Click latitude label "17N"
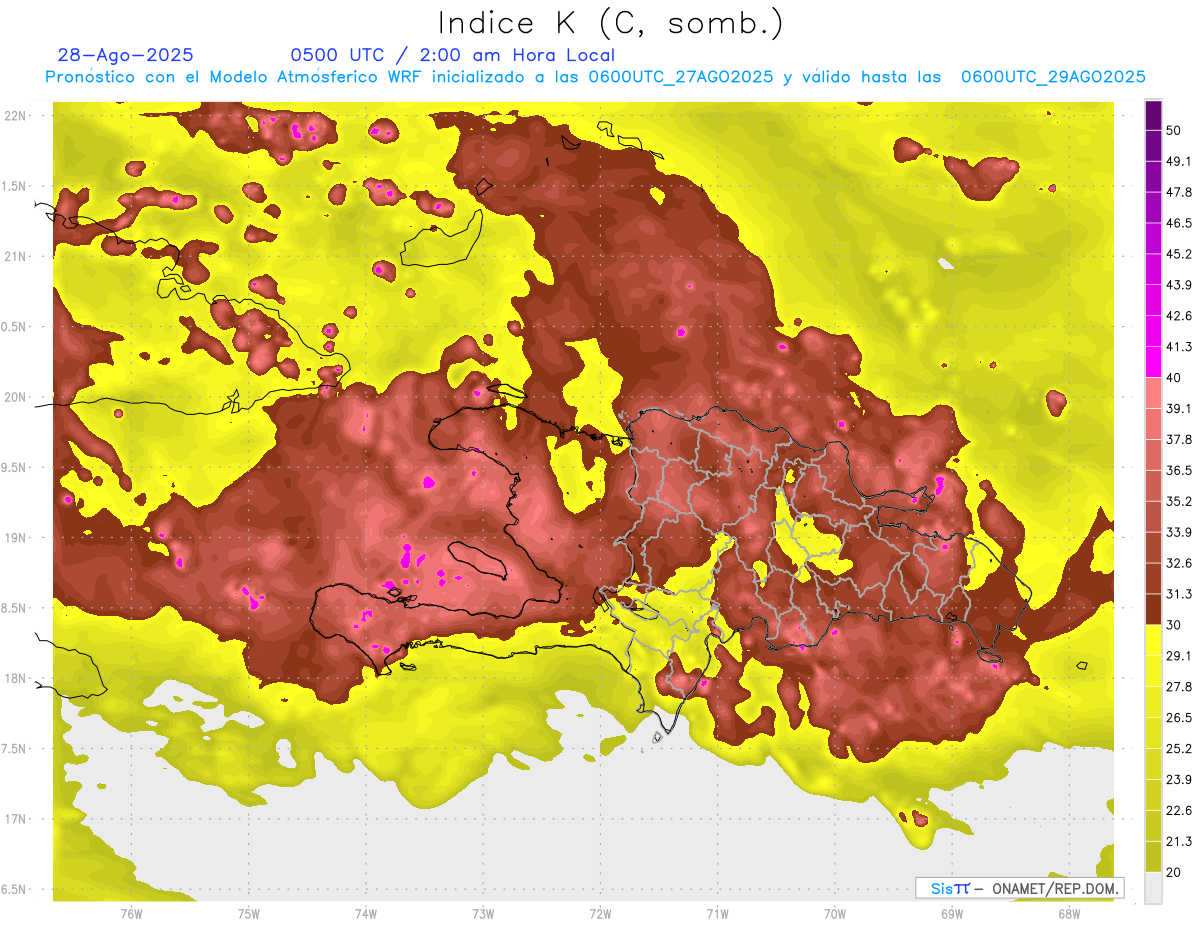Viewport: 1200px width, 927px height. pos(16,819)
